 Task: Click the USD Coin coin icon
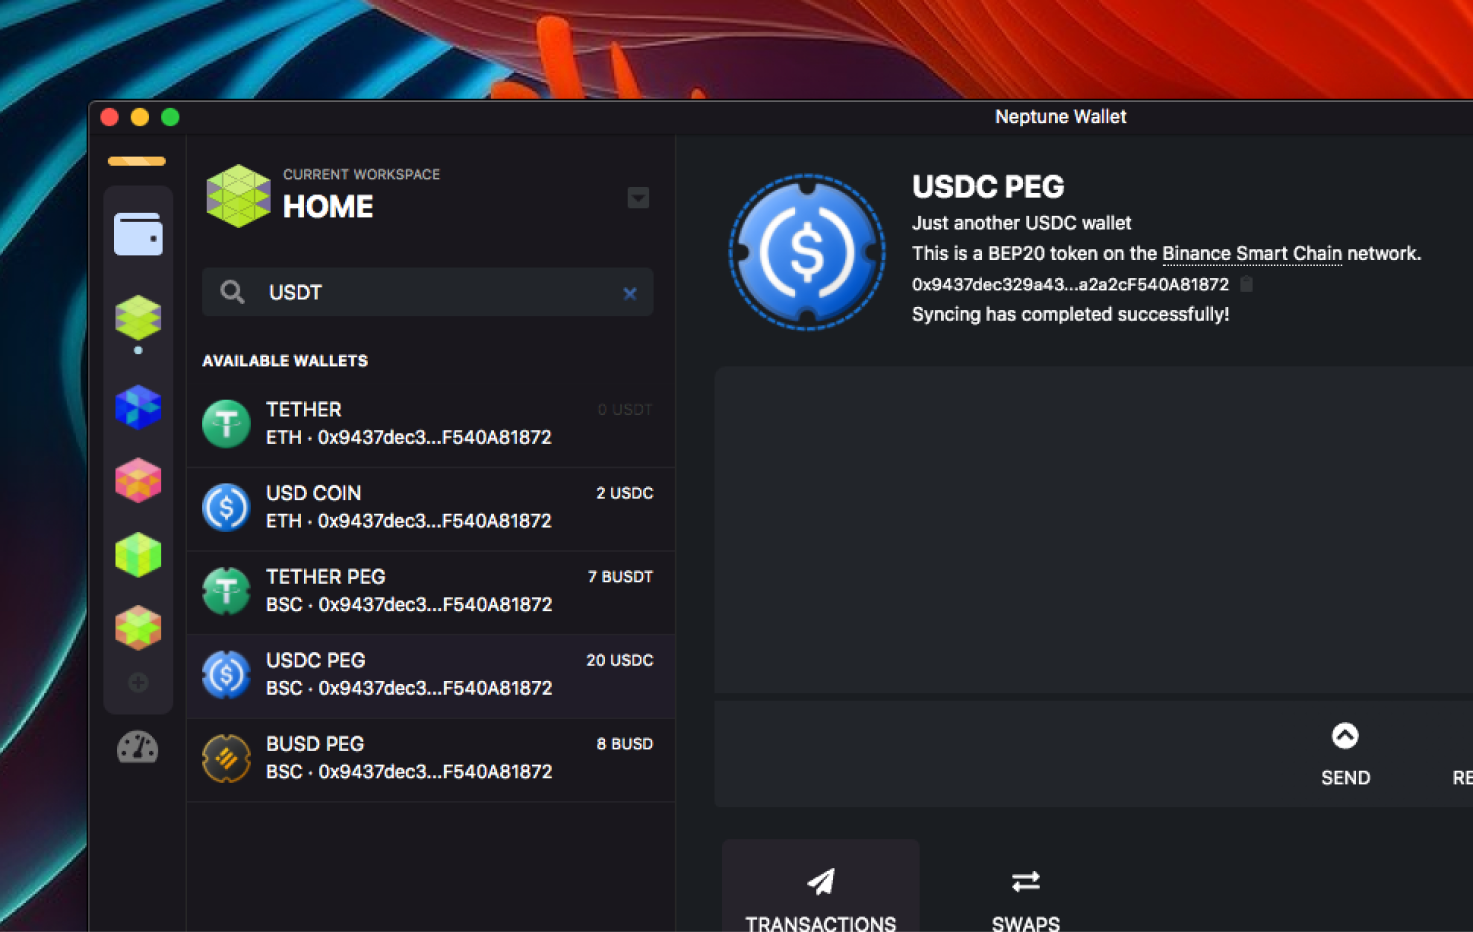[x=226, y=508]
